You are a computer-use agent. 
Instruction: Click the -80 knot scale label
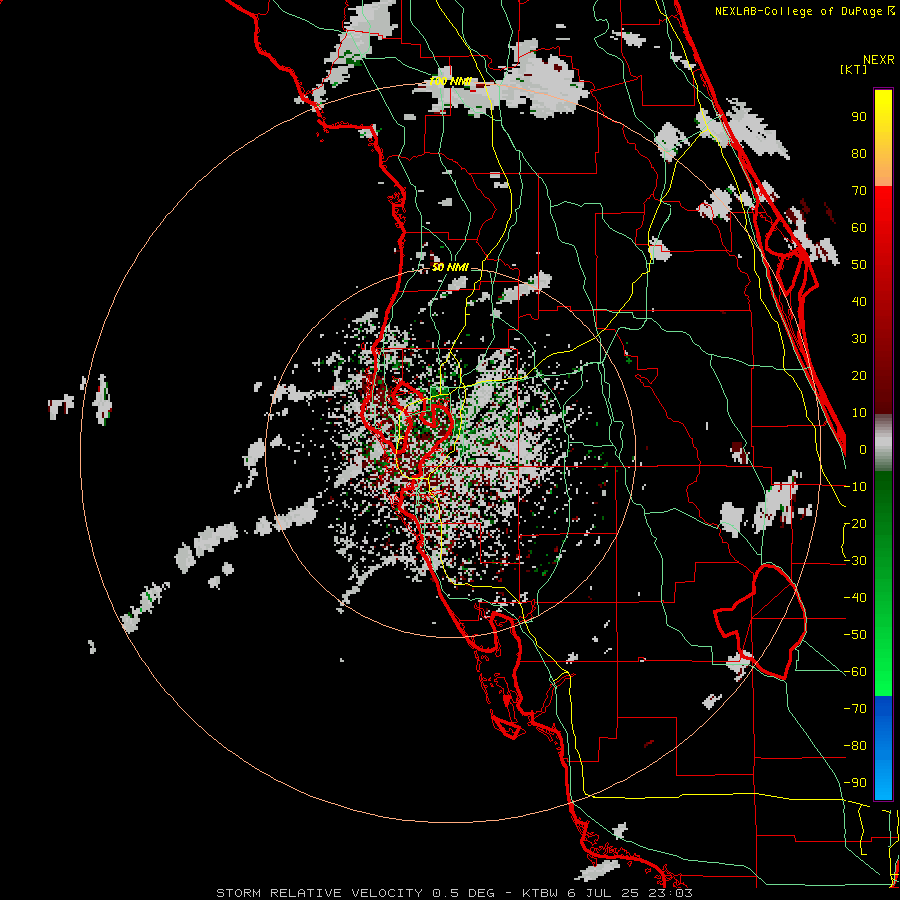click(x=855, y=746)
